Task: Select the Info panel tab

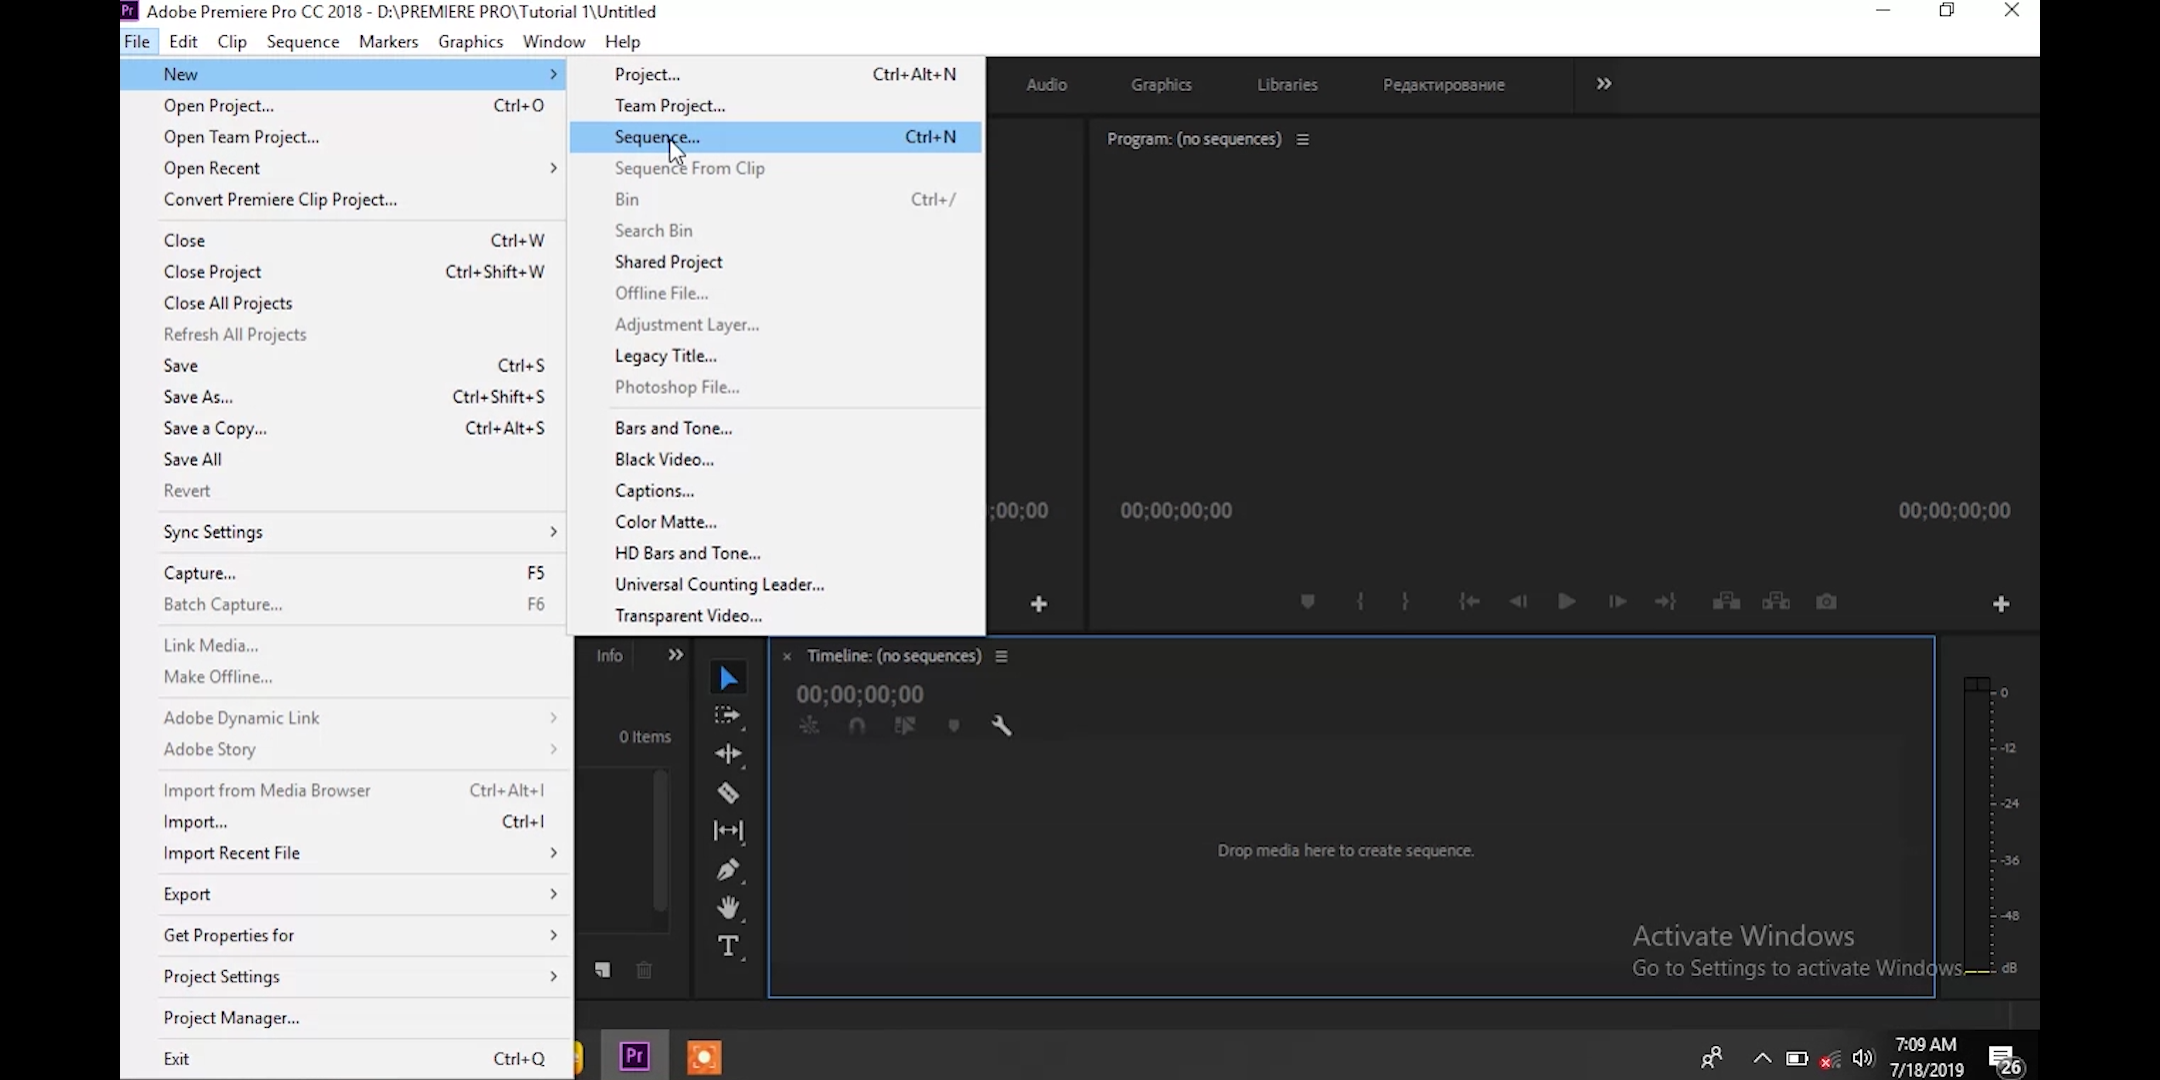Action: click(609, 656)
